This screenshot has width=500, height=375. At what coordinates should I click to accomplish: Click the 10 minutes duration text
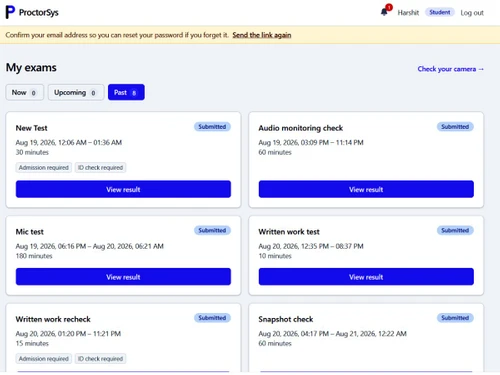pyautogui.click(x=275, y=256)
